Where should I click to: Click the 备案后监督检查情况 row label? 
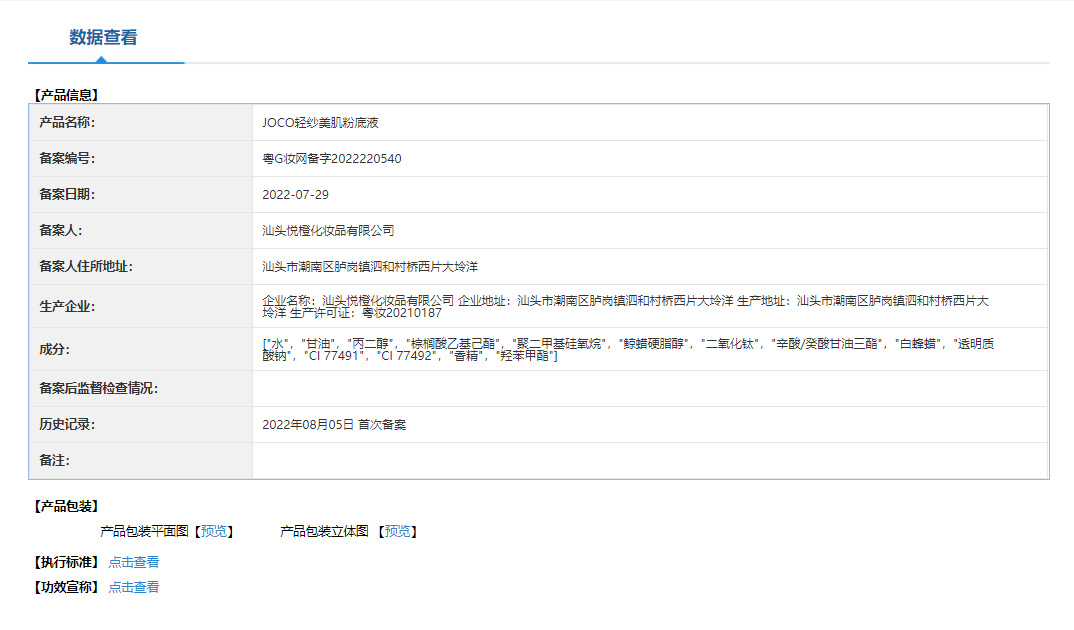point(99,388)
